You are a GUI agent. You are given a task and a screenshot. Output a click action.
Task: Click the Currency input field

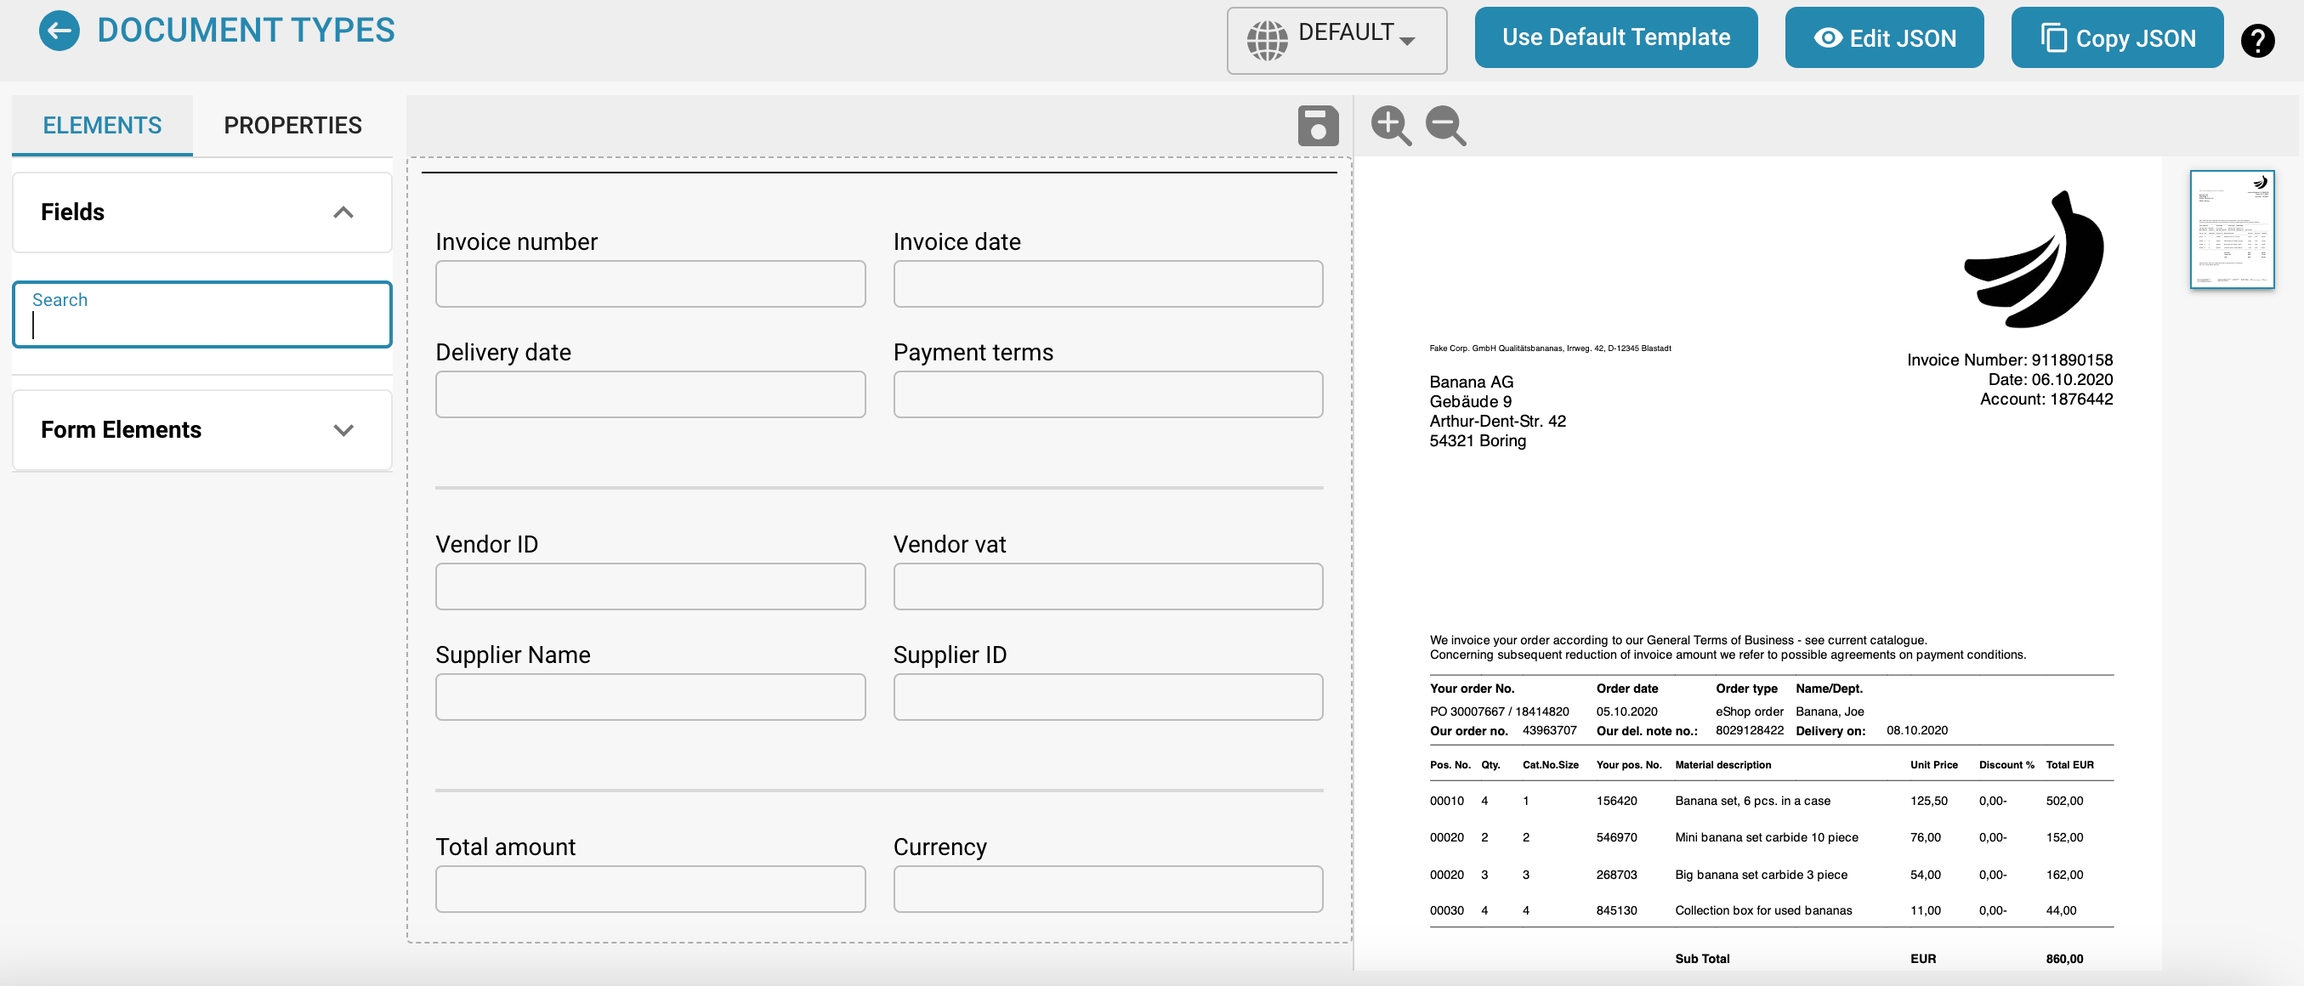[x=1107, y=889]
